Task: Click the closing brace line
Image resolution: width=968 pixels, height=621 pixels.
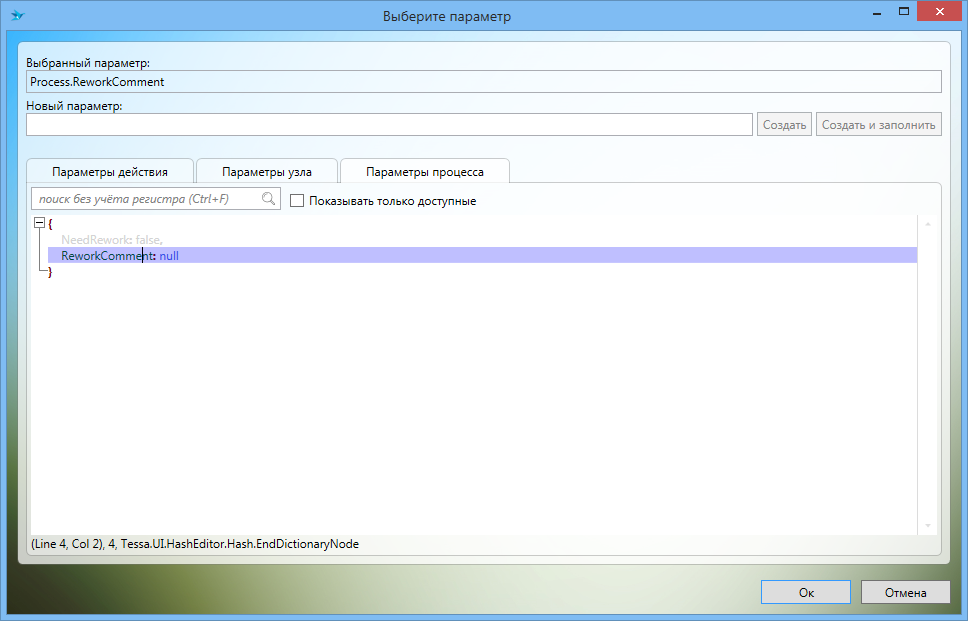Action: tap(50, 272)
